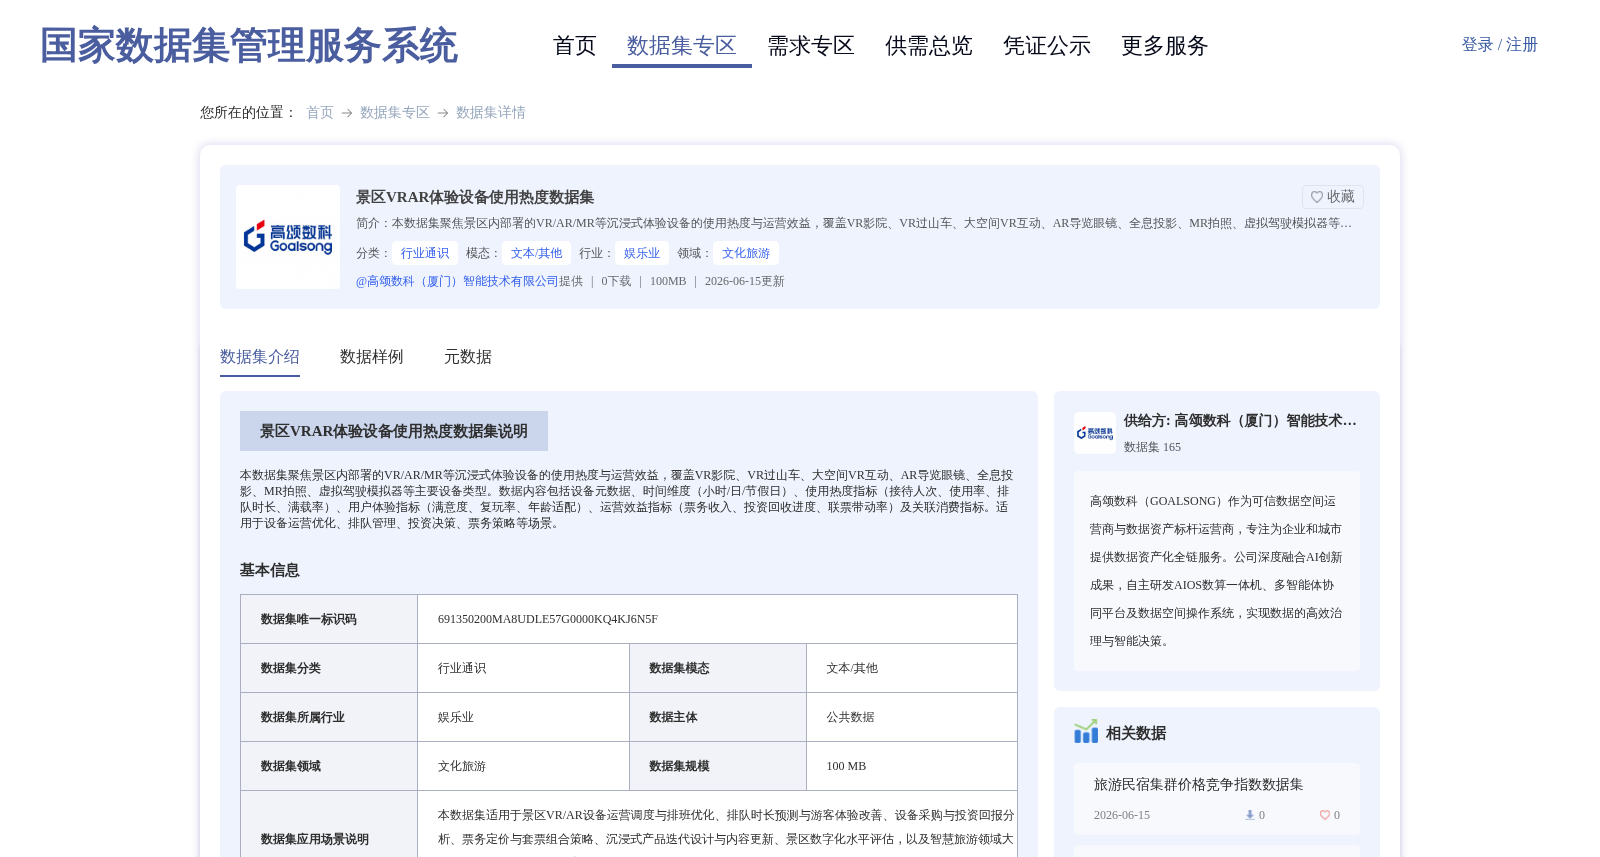
Task: Select the 娱乐业 industry tag
Action: (x=642, y=253)
